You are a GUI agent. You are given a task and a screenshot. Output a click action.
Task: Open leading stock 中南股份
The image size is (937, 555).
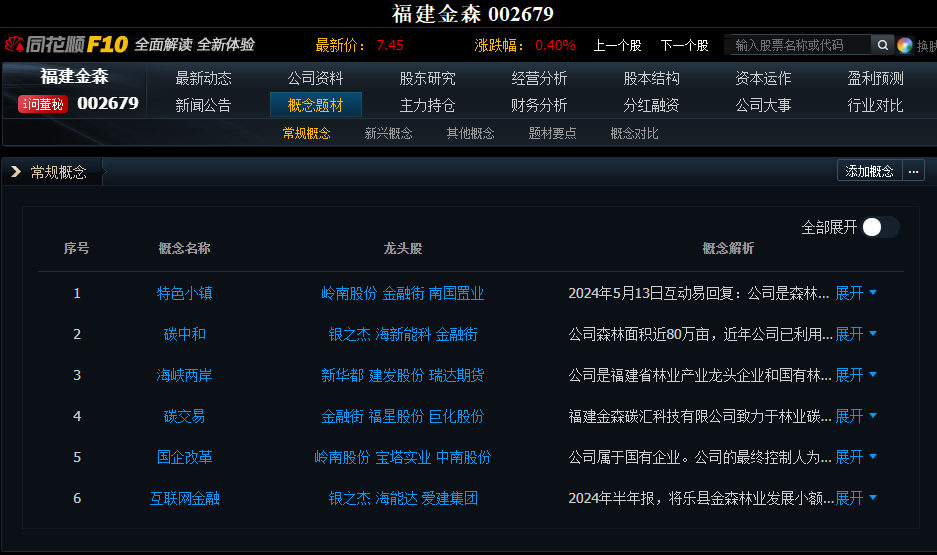464,457
